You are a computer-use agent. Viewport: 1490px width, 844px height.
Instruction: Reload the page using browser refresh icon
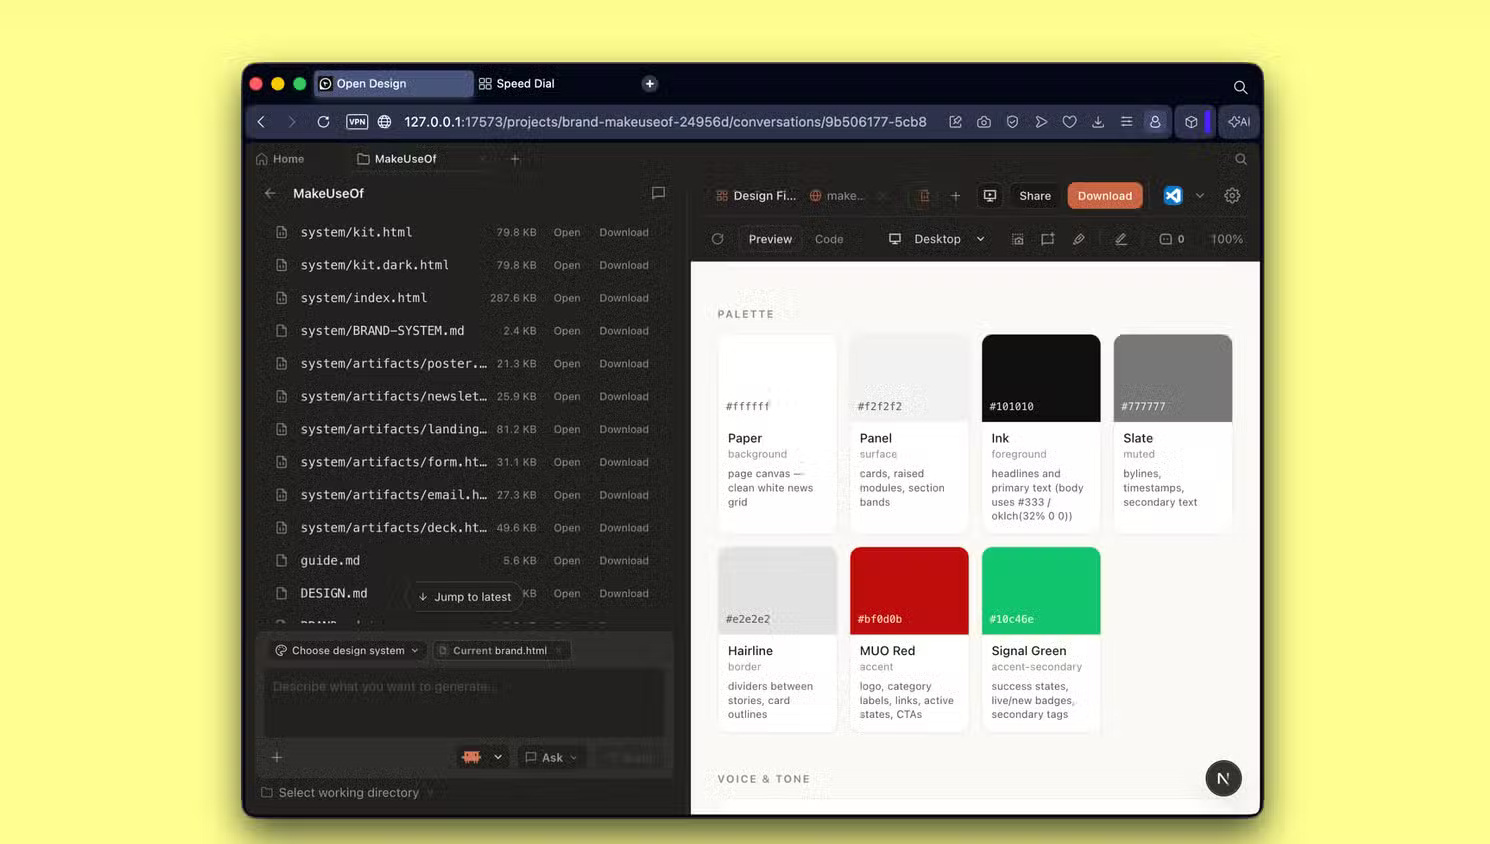[323, 122]
